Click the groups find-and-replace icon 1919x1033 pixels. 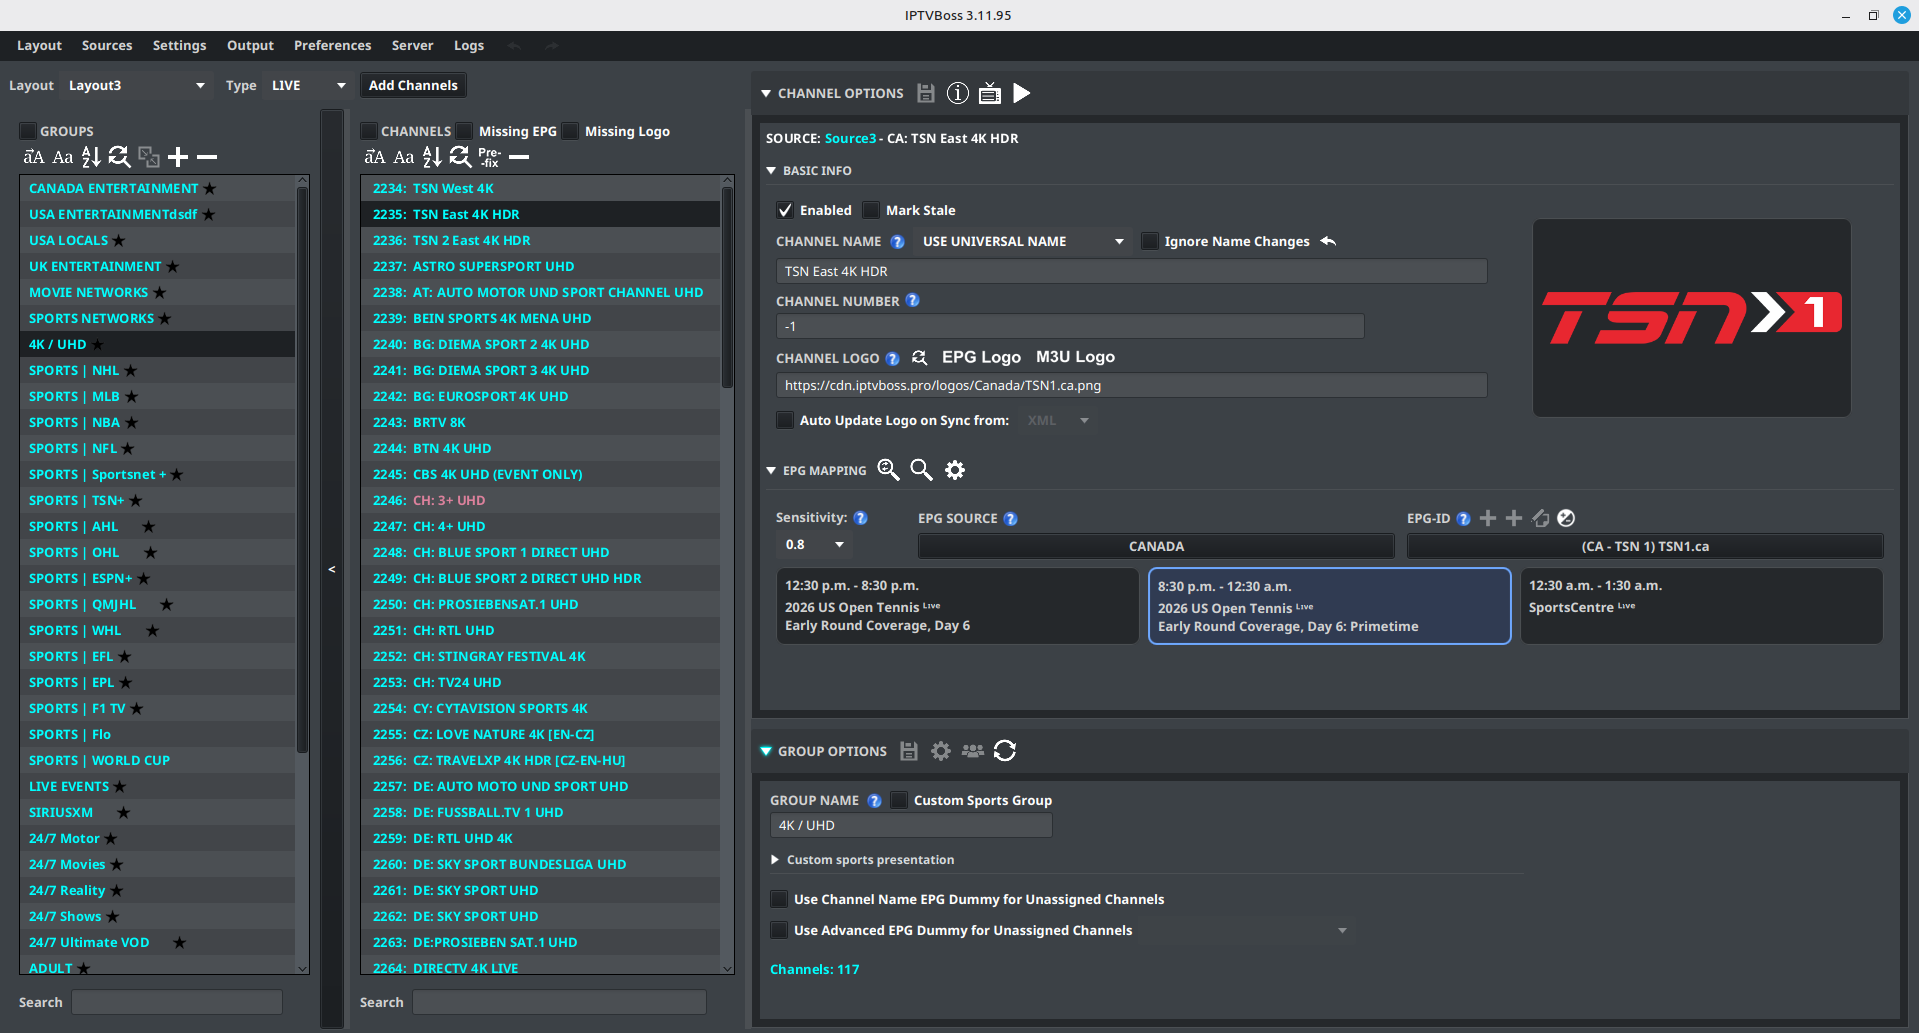tap(119, 157)
